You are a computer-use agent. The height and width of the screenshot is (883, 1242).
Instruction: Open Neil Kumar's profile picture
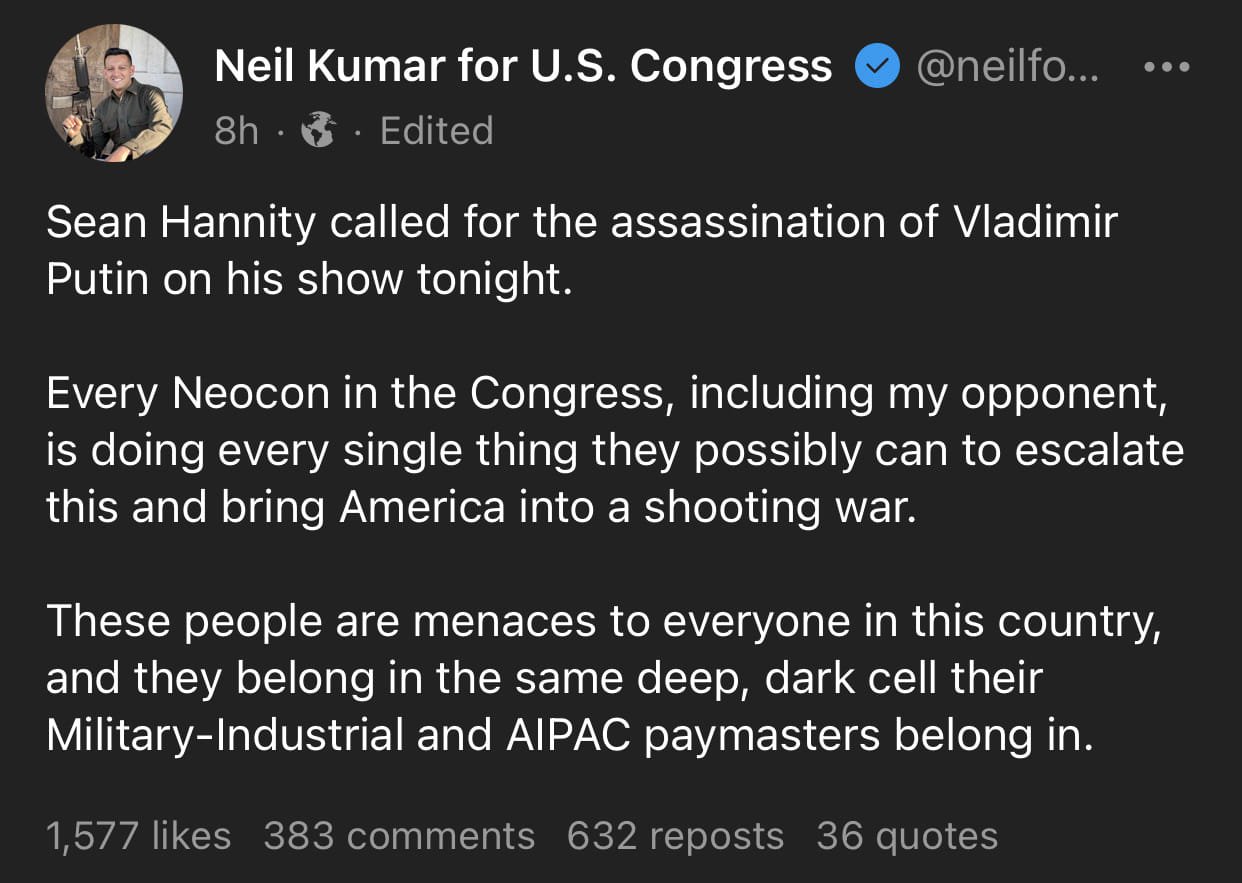(113, 93)
